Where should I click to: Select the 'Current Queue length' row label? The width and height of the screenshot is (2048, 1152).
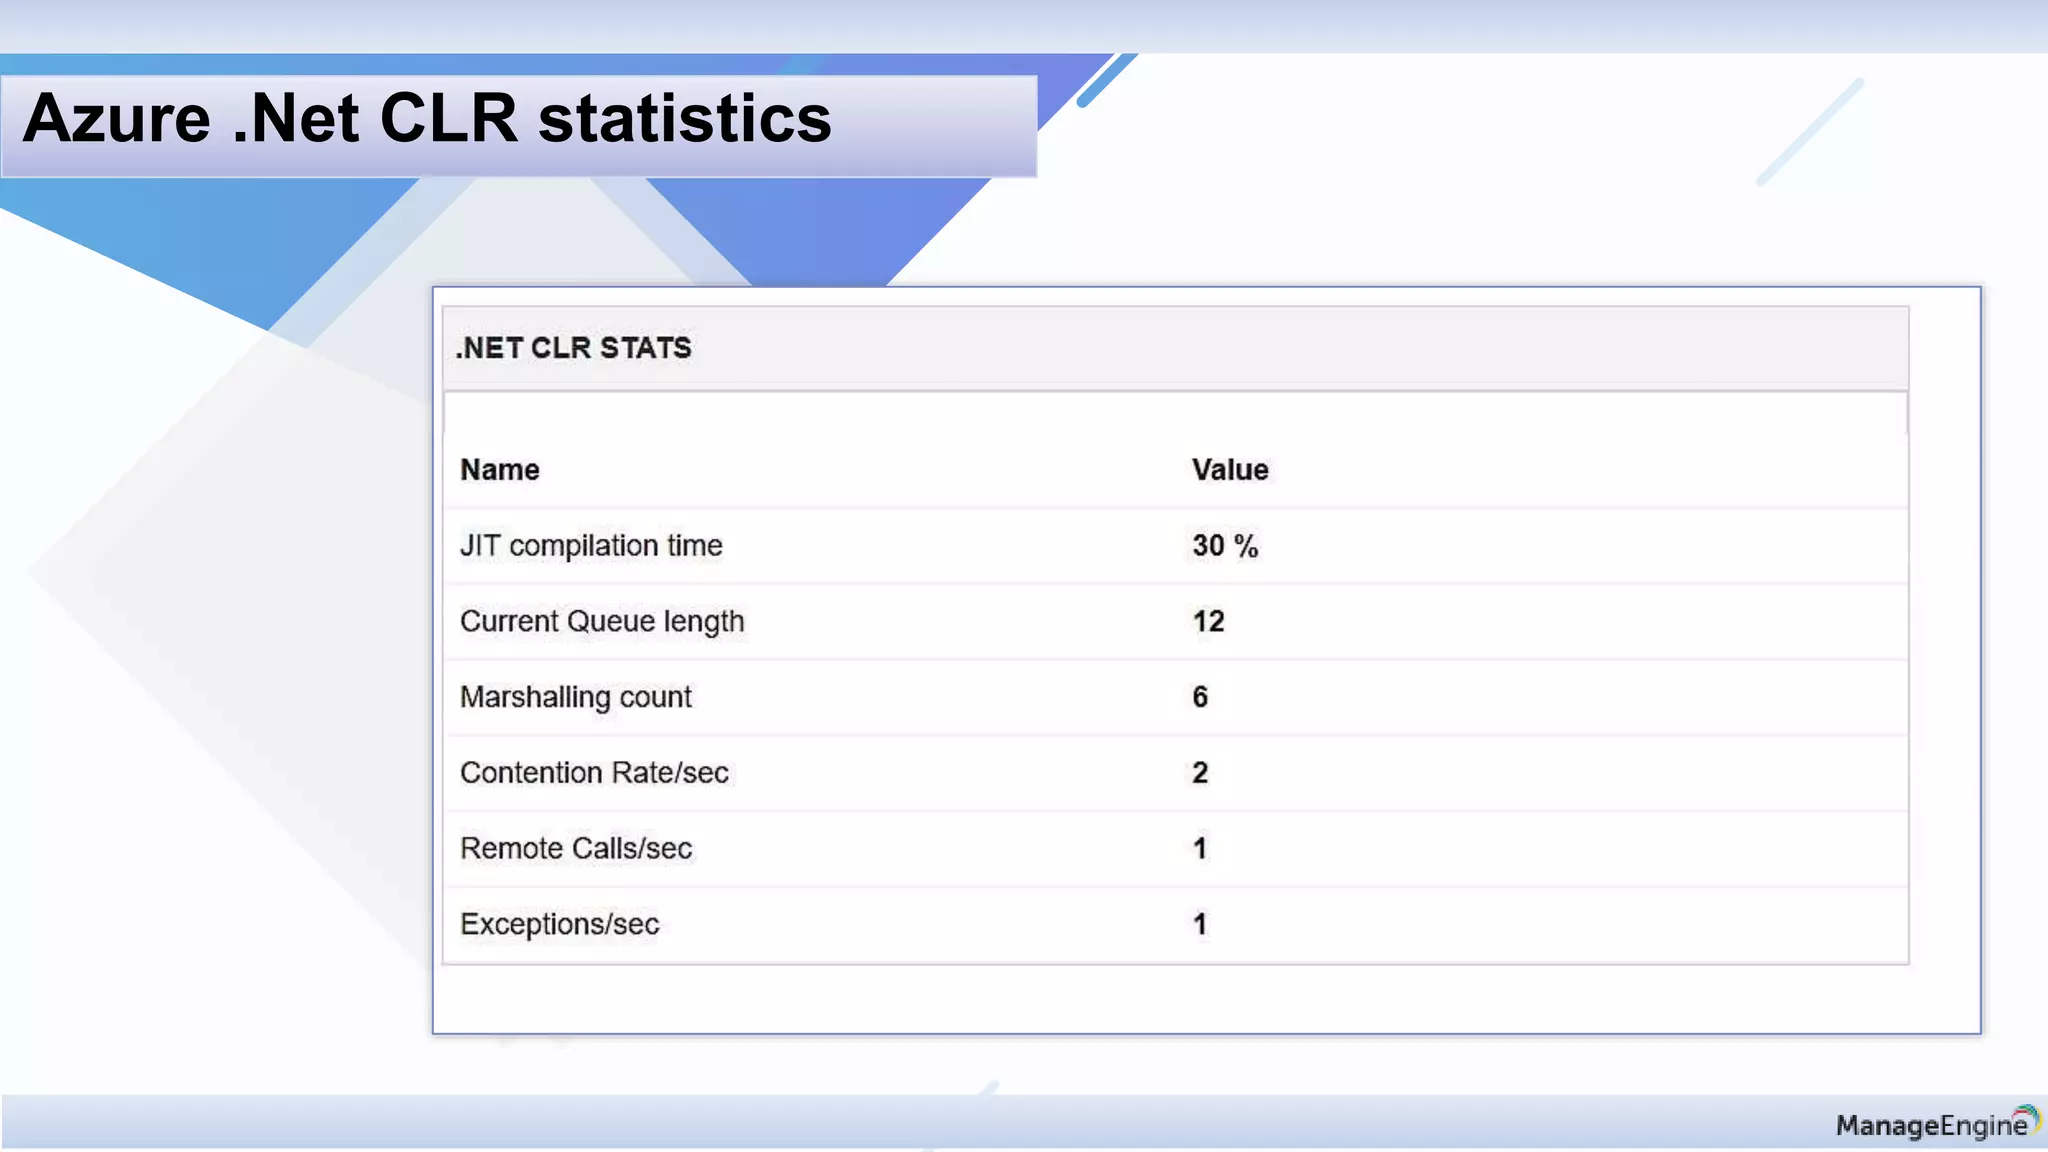click(x=602, y=622)
